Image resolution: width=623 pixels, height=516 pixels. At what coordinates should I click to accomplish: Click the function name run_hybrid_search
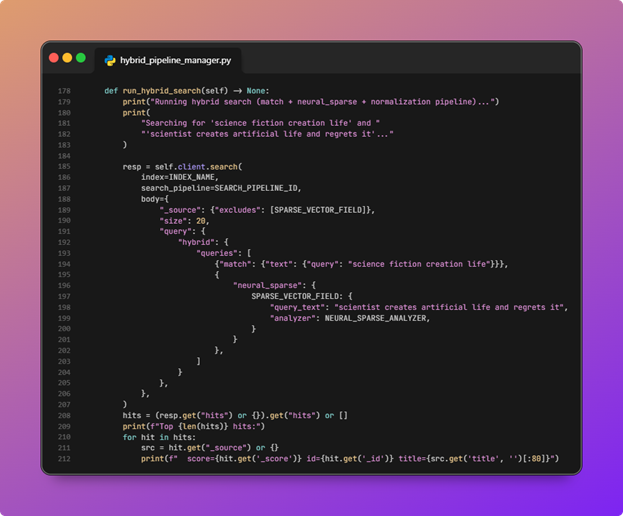point(162,91)
